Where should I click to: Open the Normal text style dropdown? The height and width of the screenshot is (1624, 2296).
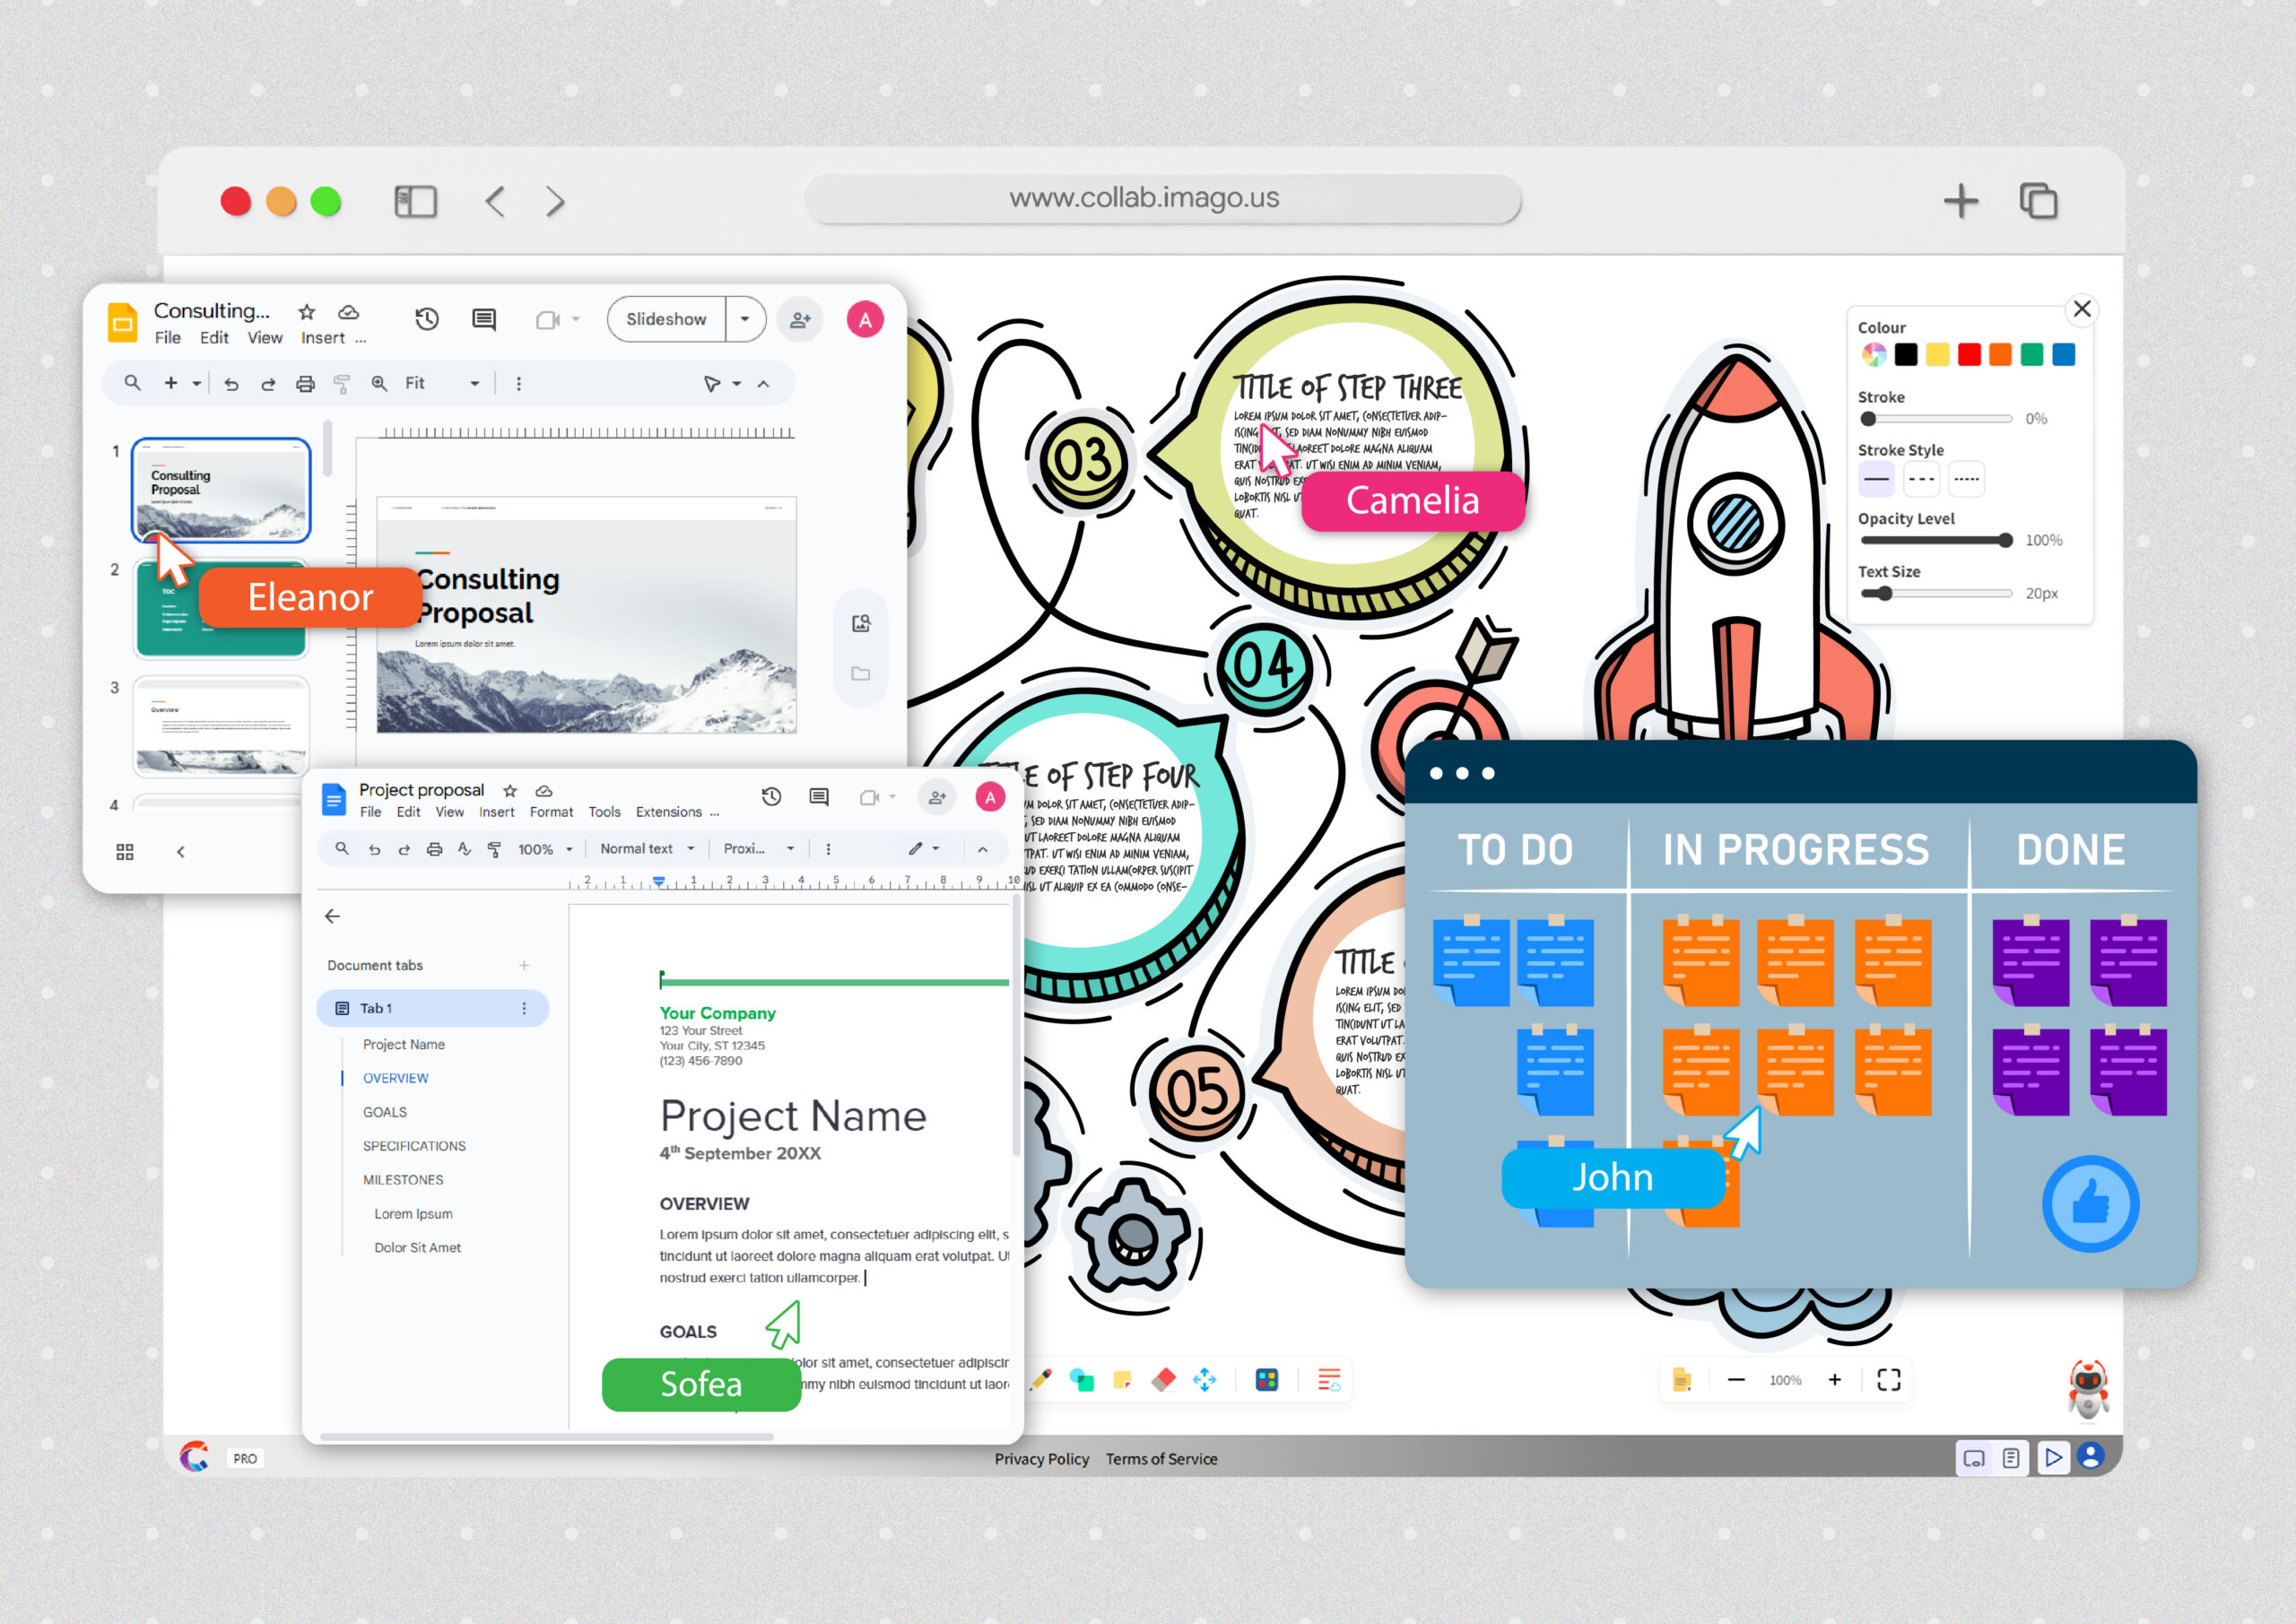[647, 849]
